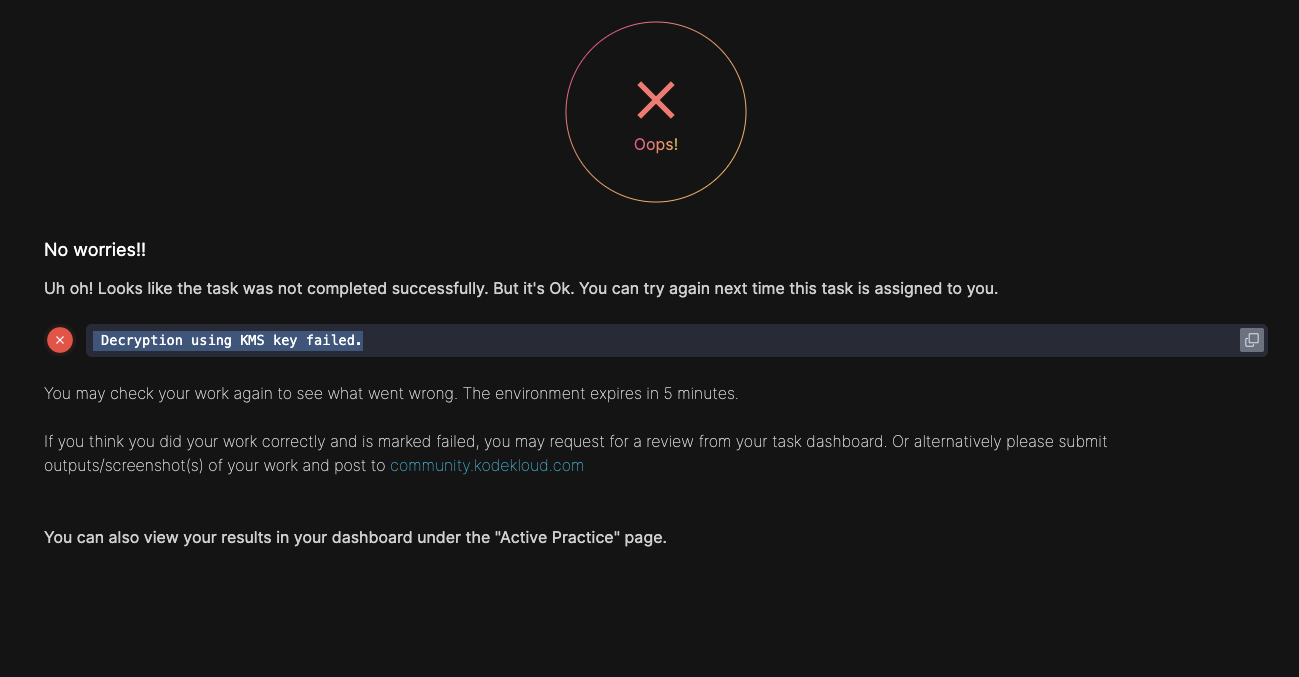1299x677 pixels.
Task: Click the 'Uh oh! Looks like the task' sentence
Action: pyautogui.click(x=141, y=288)
